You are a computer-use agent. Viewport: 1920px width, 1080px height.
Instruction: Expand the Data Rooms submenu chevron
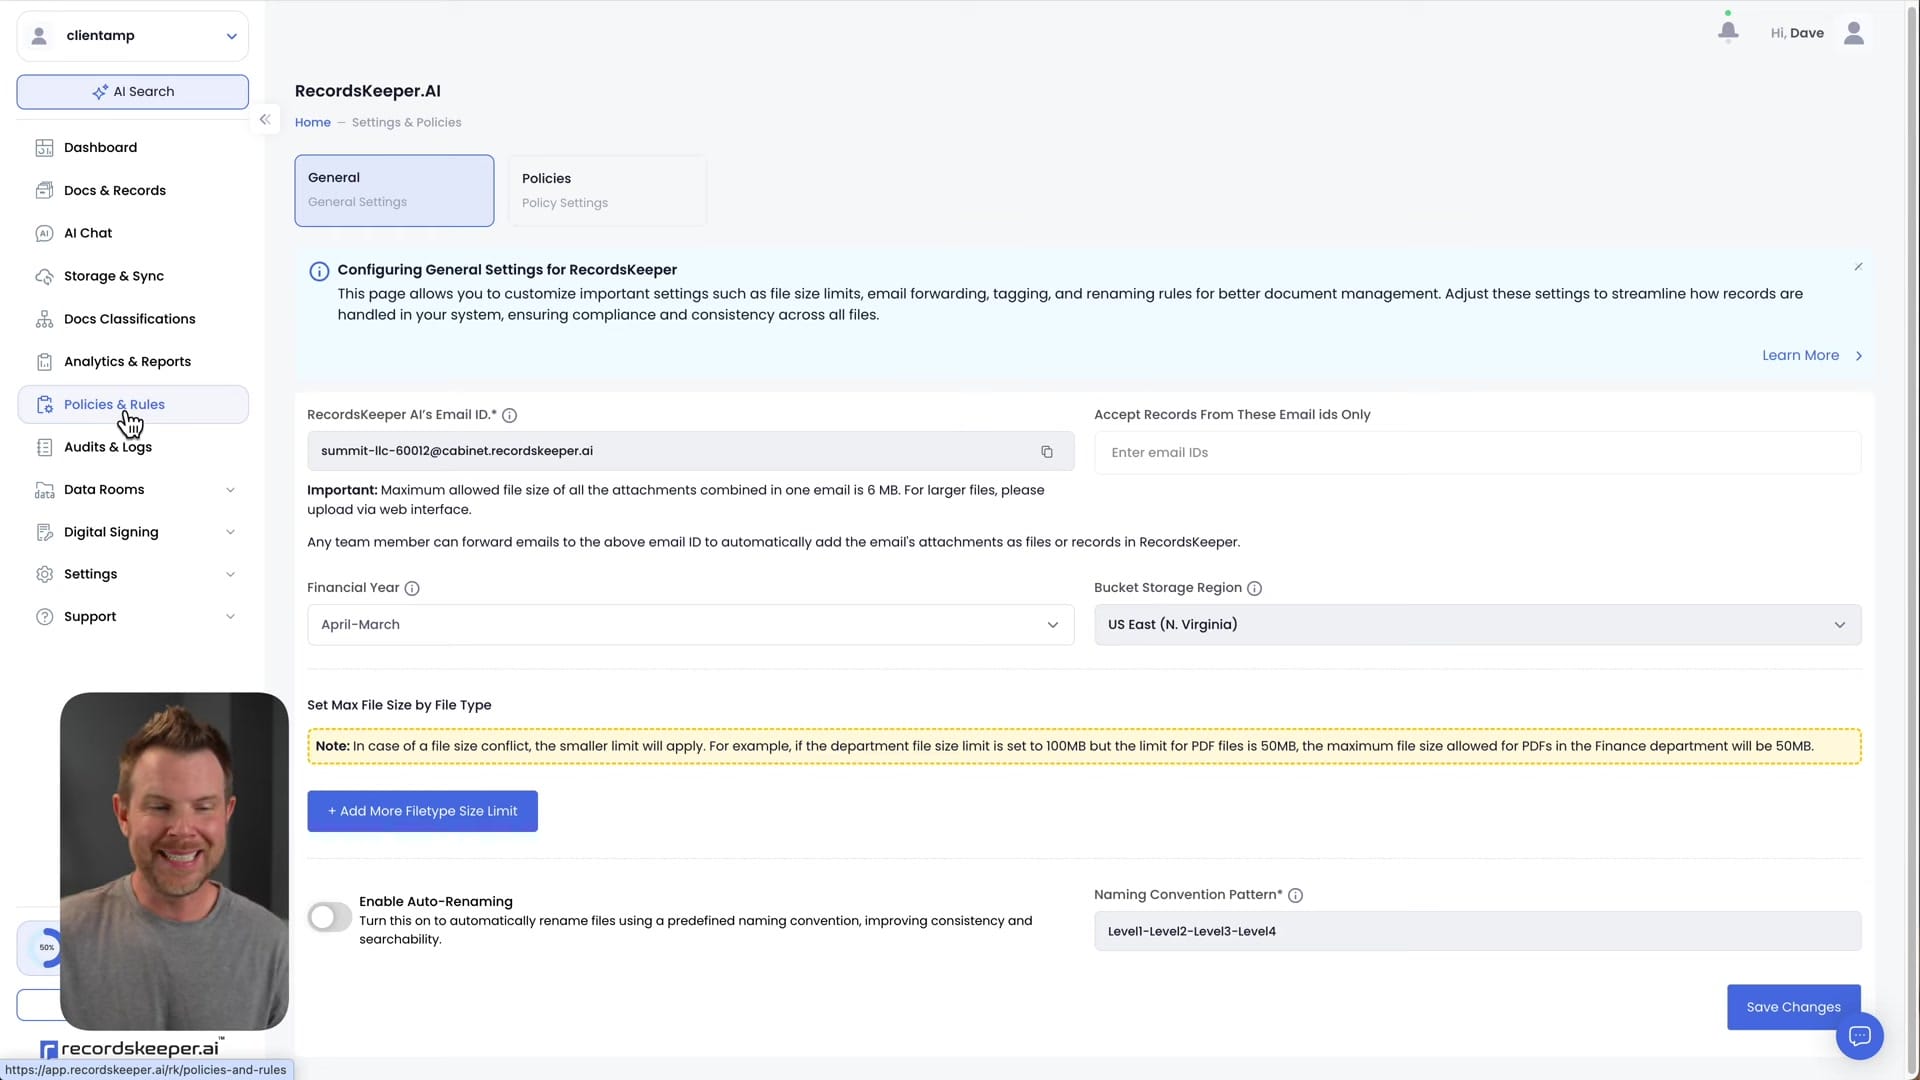(x=230, y=490)
